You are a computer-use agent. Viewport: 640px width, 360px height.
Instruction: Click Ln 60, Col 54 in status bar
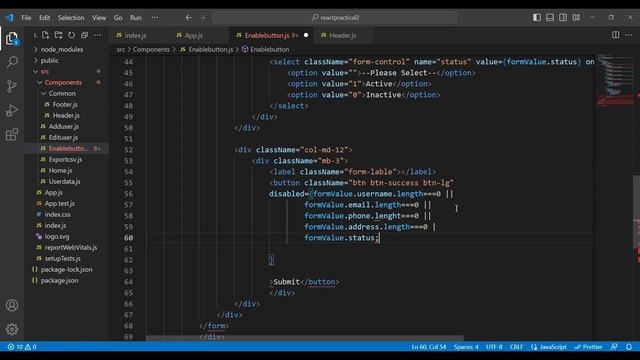tap(428, 347)
